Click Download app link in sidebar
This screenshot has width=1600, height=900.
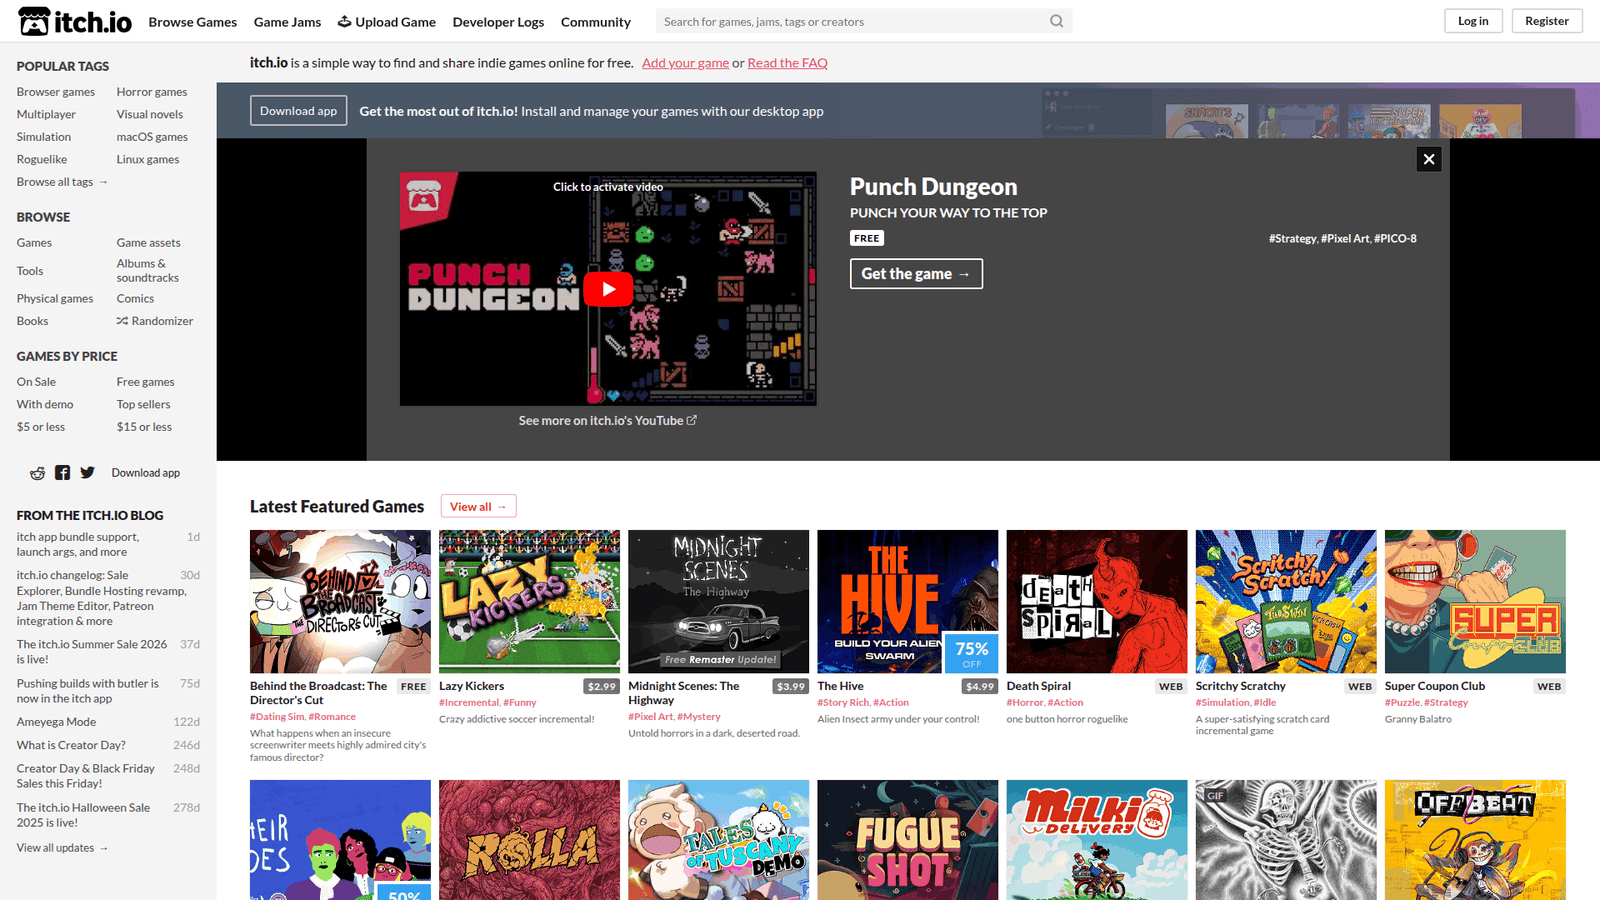click(146, 473)
